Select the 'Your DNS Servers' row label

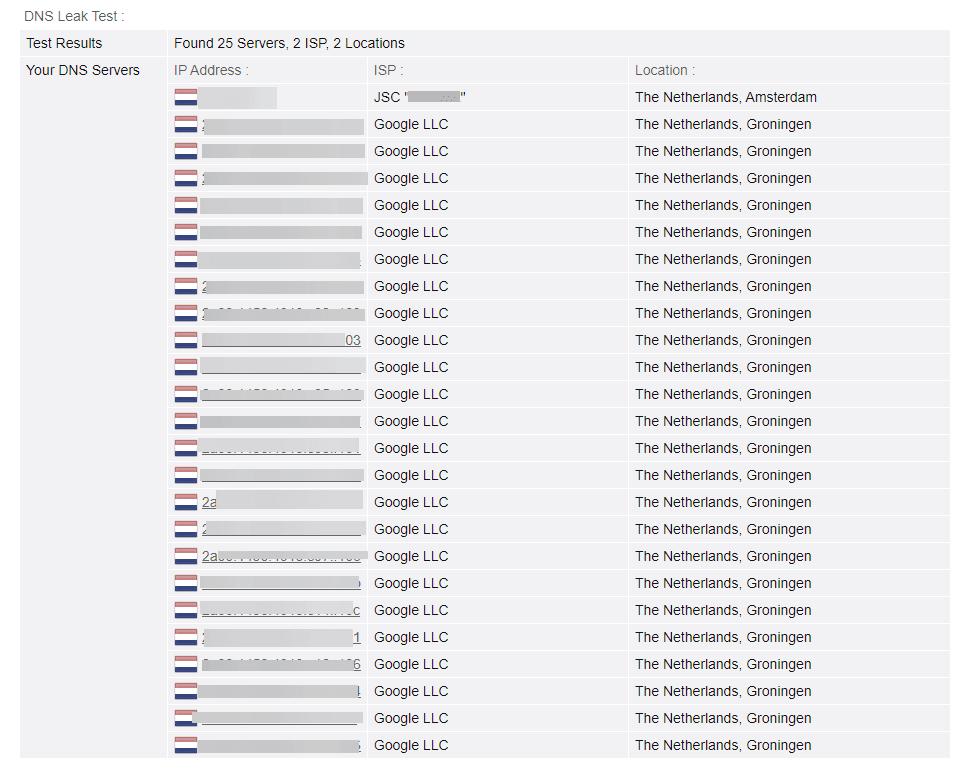click(83, 71)
